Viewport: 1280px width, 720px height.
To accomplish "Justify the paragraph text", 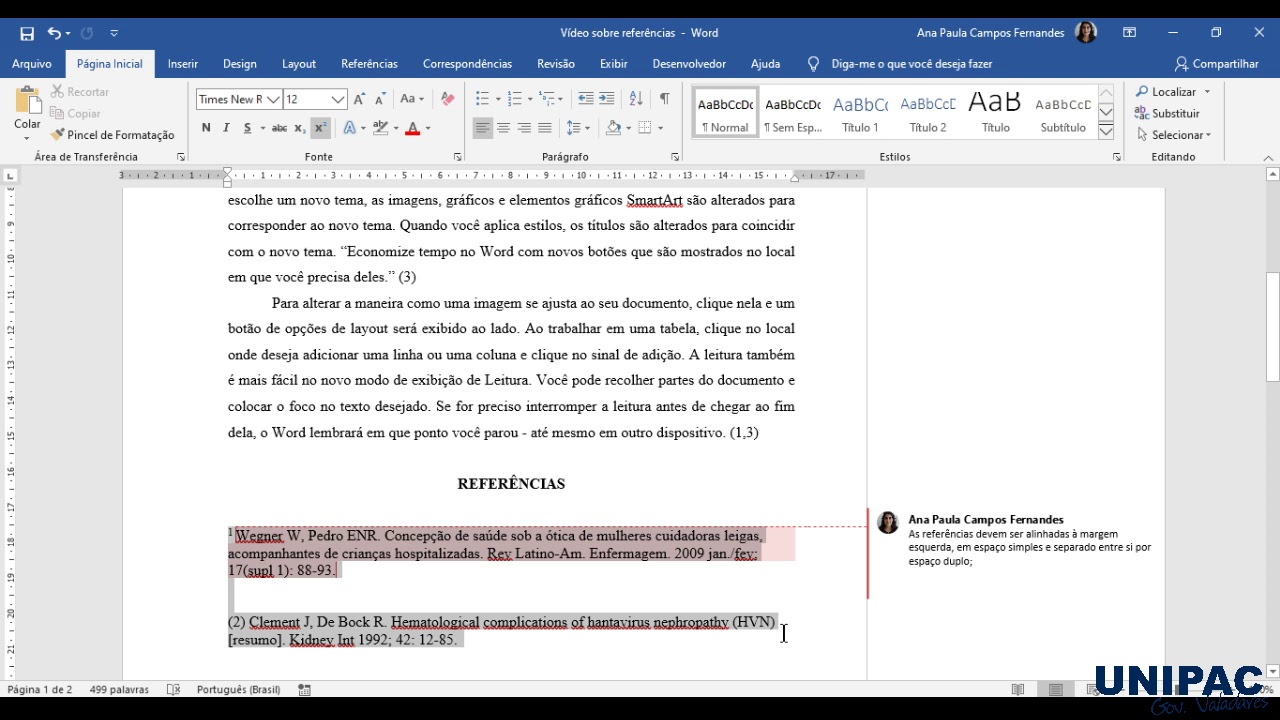I will 544,128.
